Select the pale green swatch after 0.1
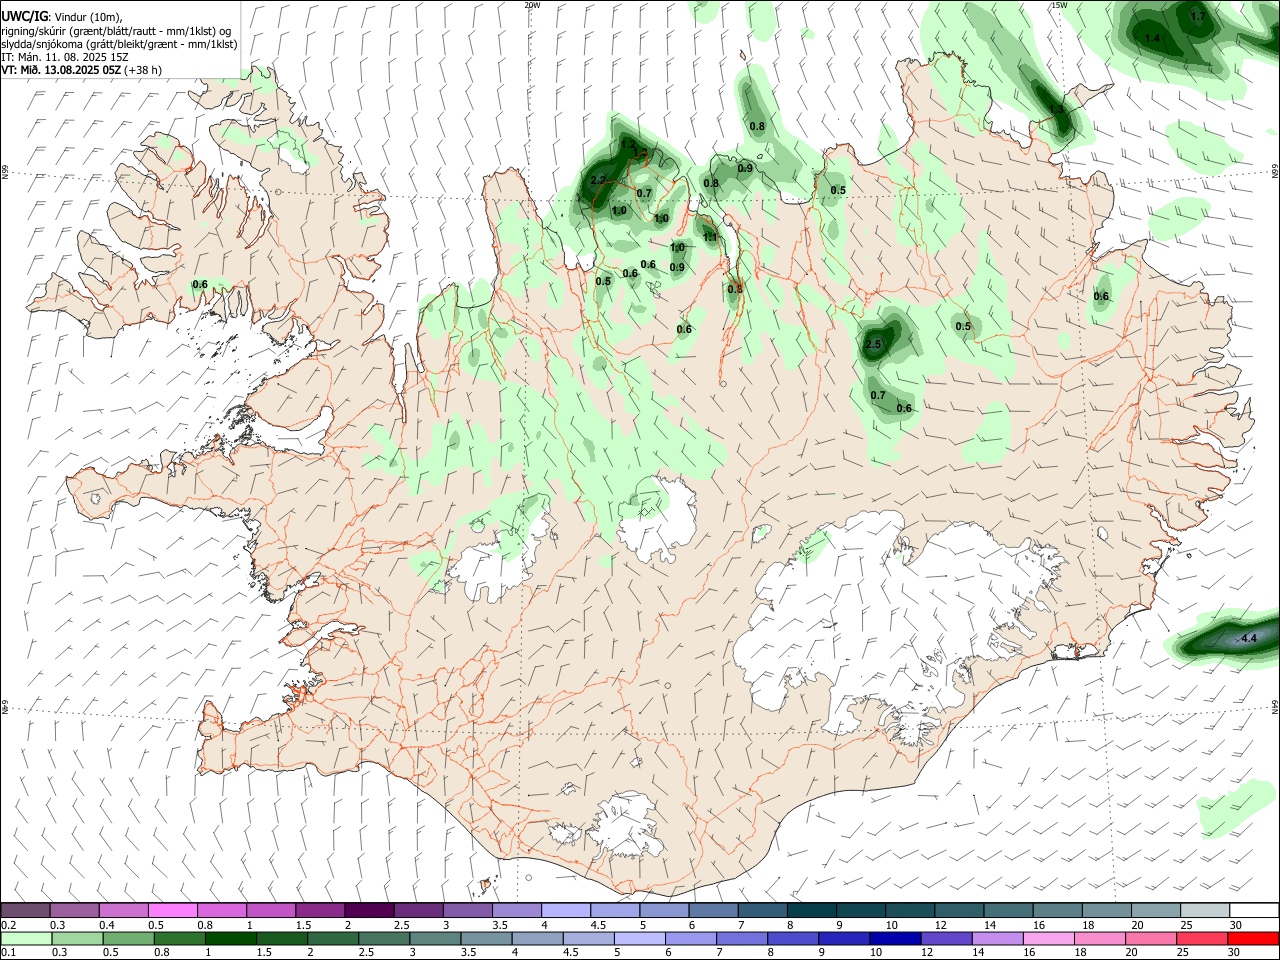The image size is (1280, 960). click(x=26, y=938)
